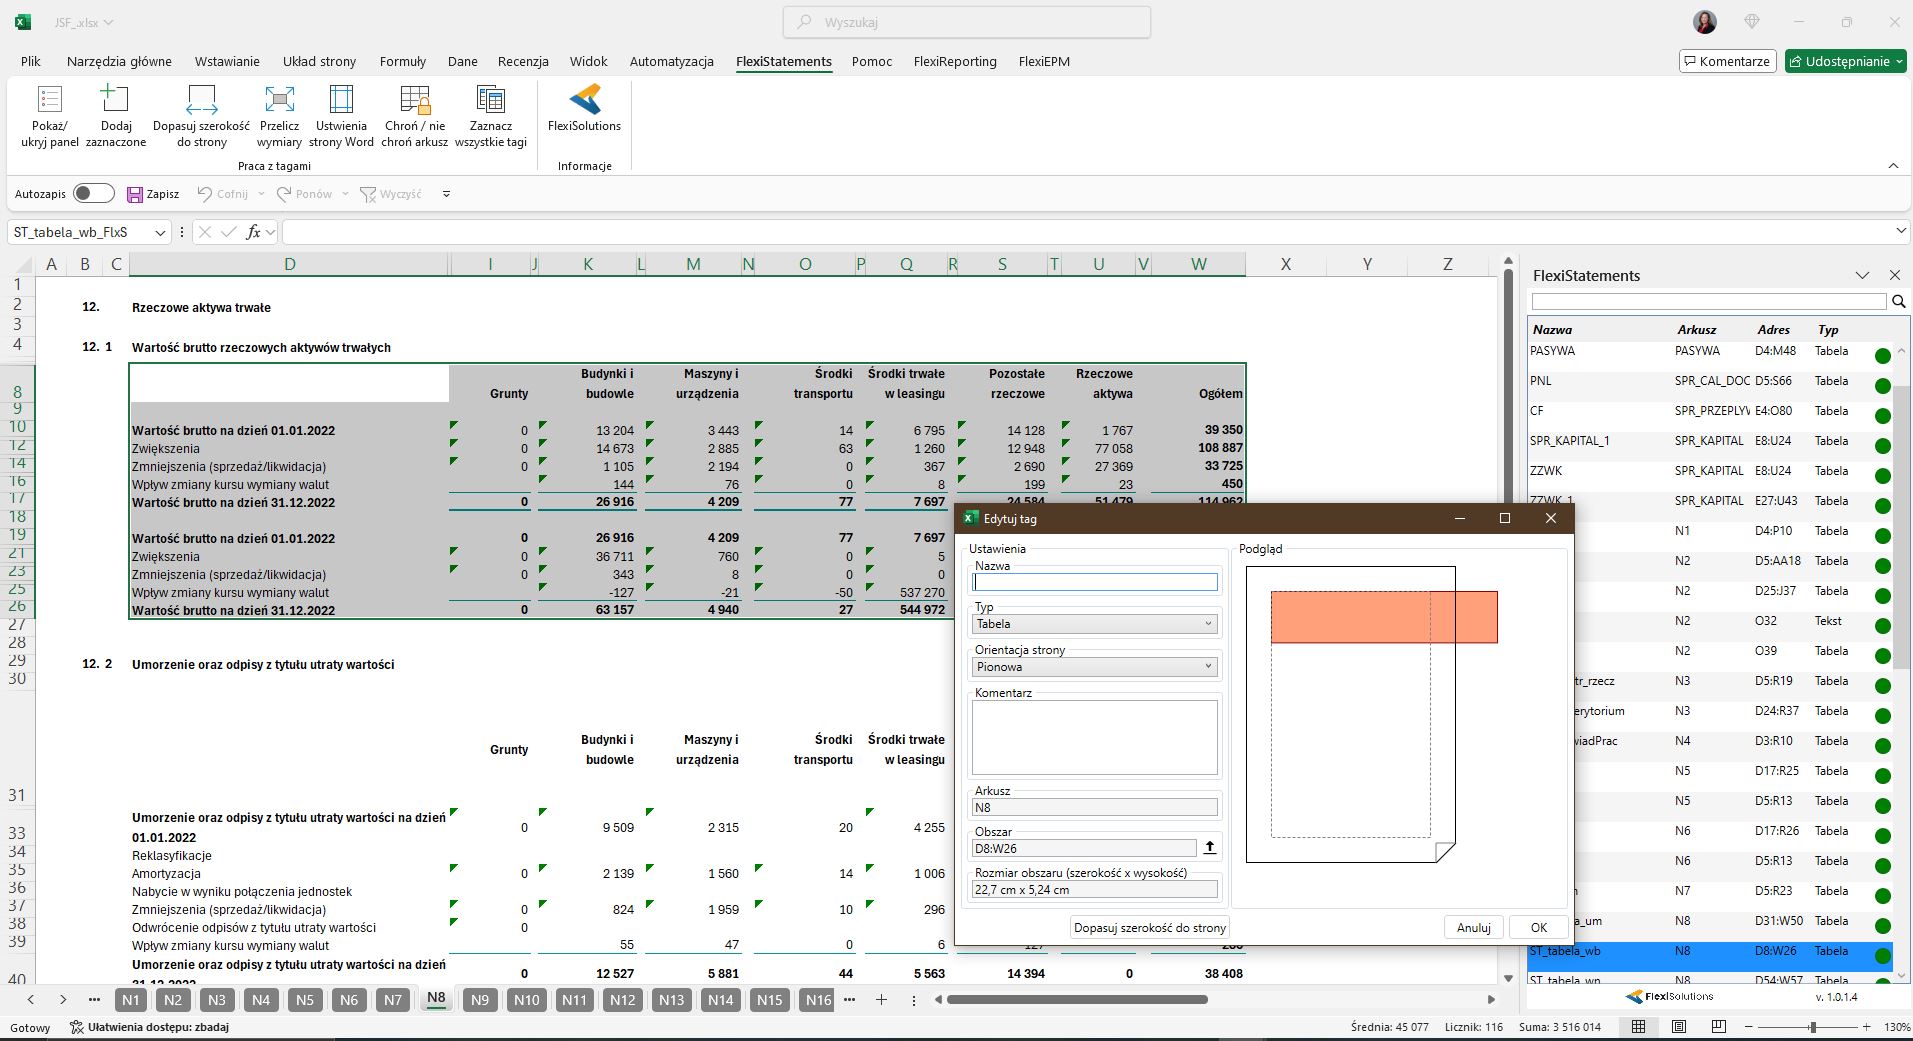Click the Dodaj zaznaczone icon
Image resolution: width=1913 pixels, height=1041 pixels.
(115, 100)
